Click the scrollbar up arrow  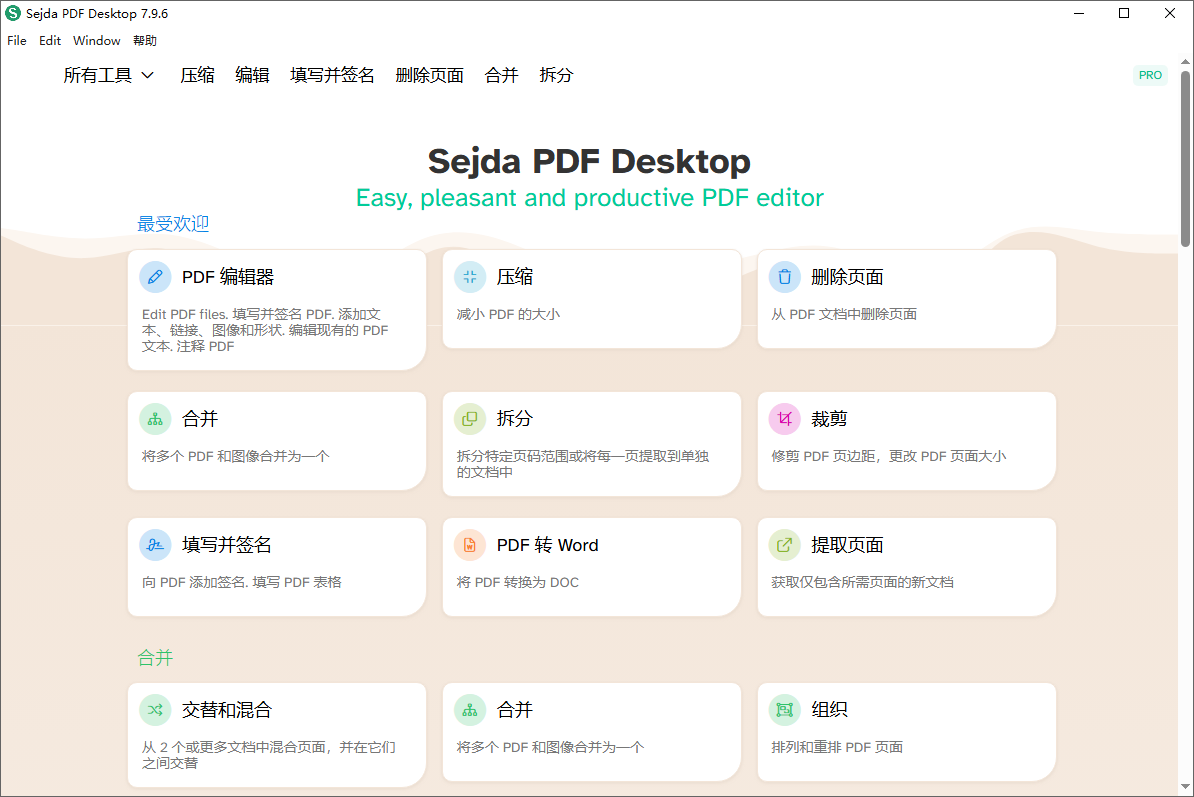click(1186, 62)
